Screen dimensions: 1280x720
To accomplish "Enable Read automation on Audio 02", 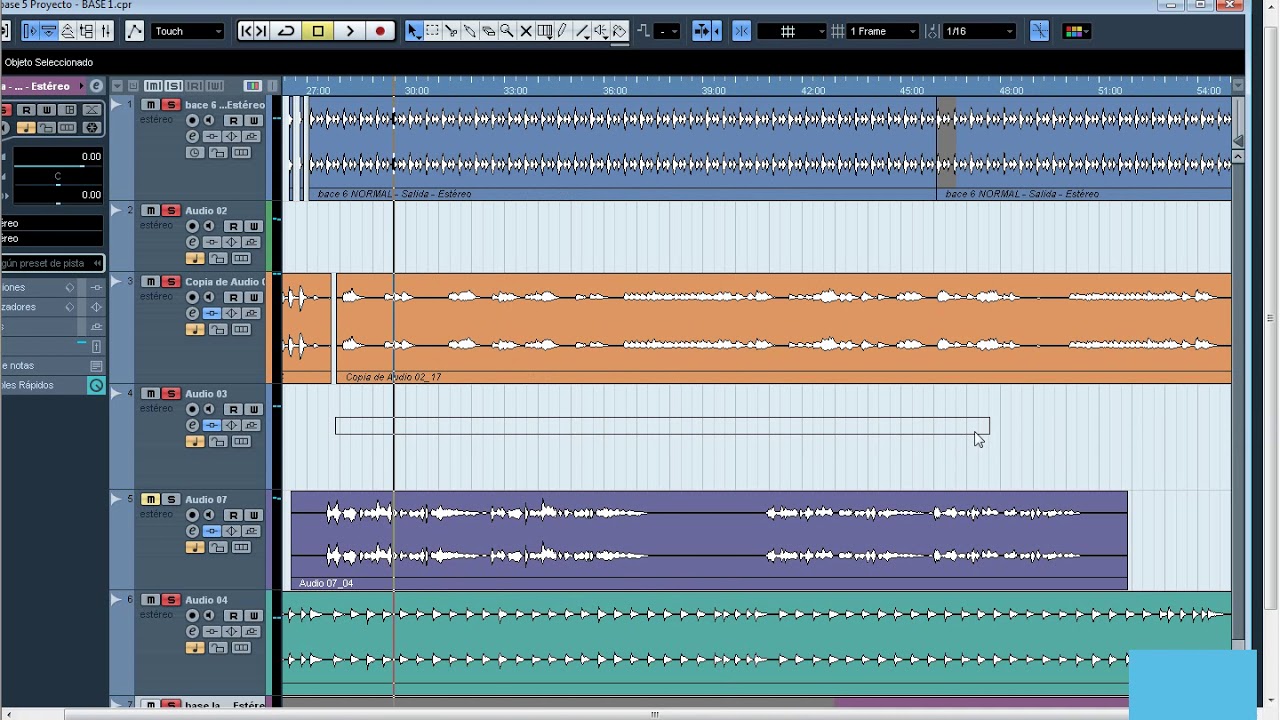I will [x=232, y=227].
